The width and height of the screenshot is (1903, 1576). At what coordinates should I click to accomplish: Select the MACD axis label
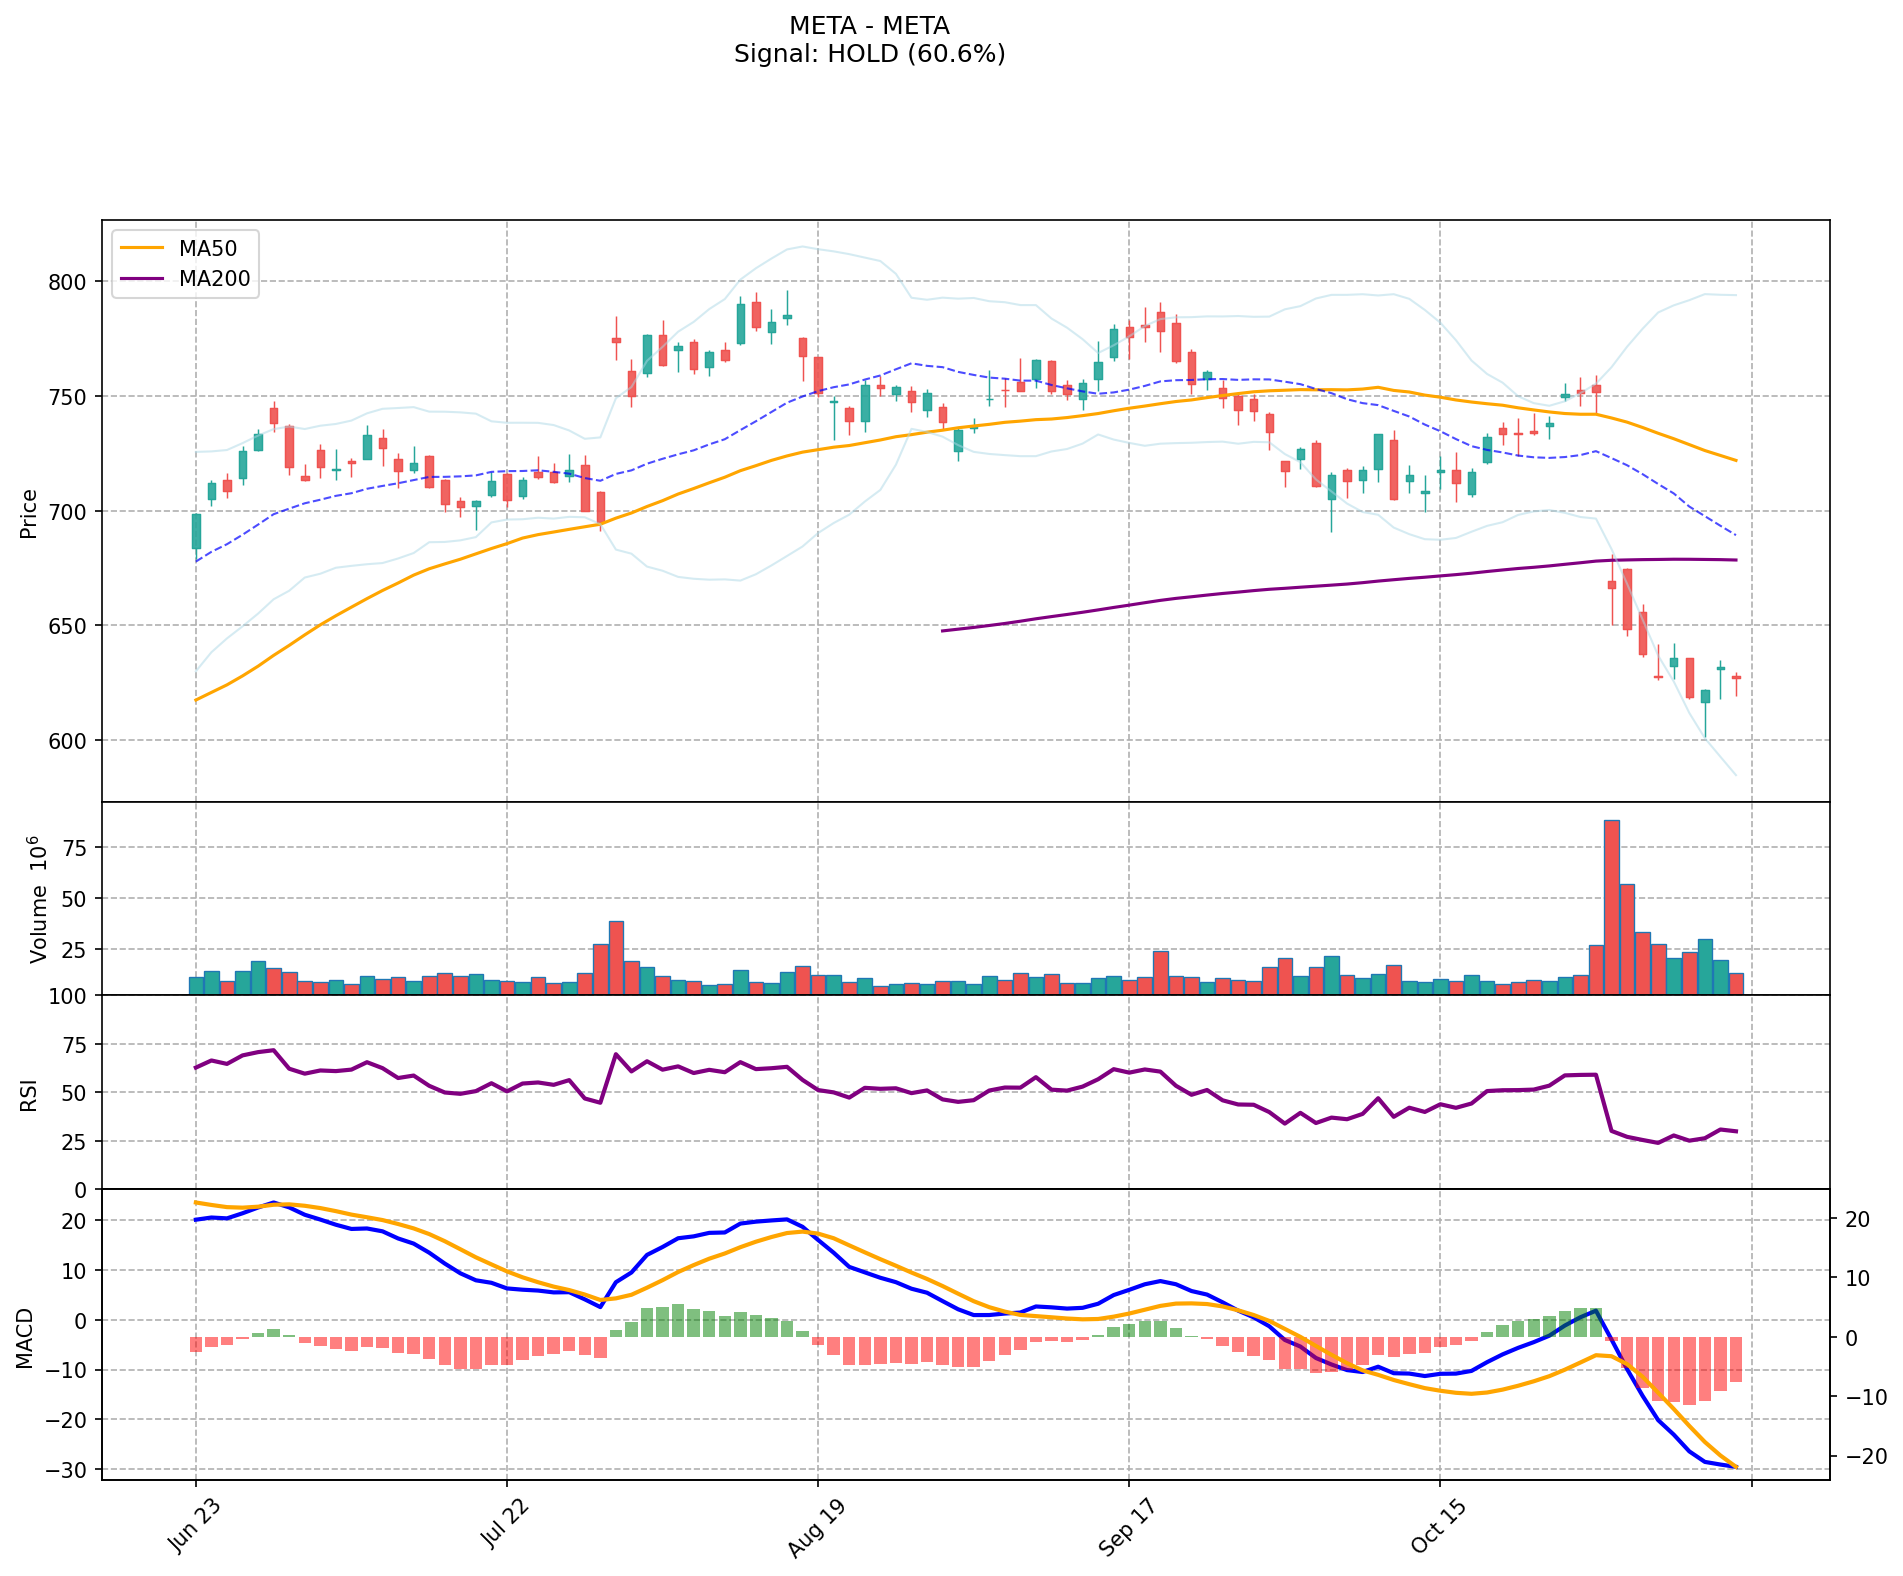coord(27,1338)
